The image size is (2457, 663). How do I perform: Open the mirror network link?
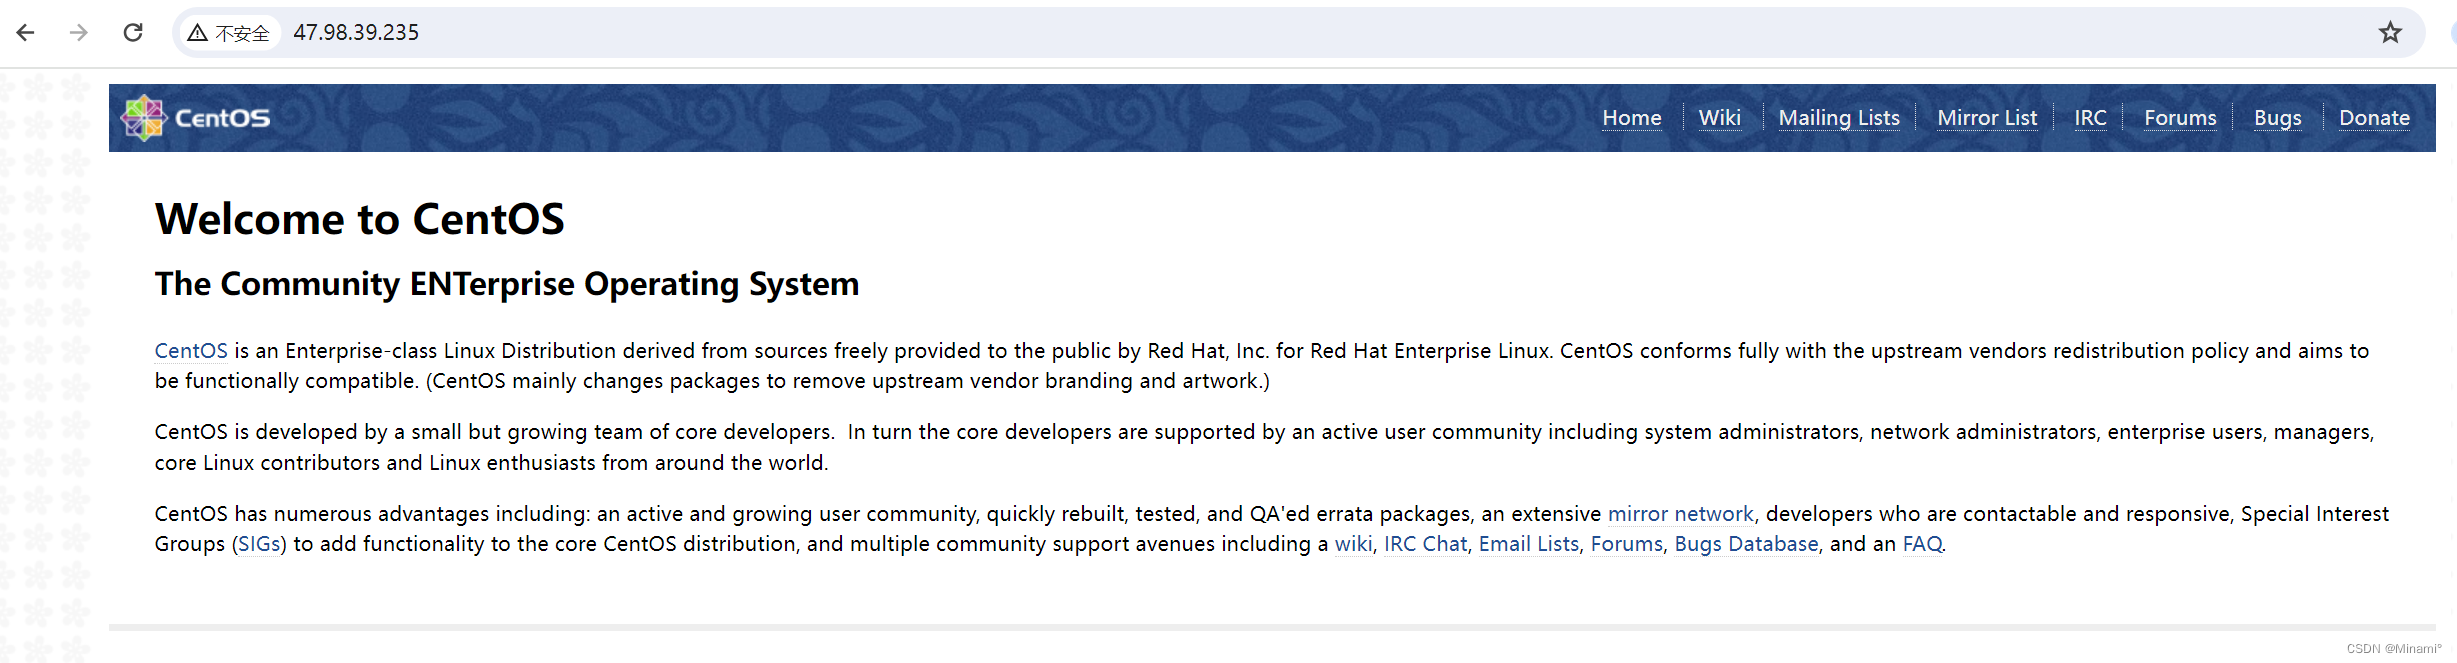coord(1680,514)
